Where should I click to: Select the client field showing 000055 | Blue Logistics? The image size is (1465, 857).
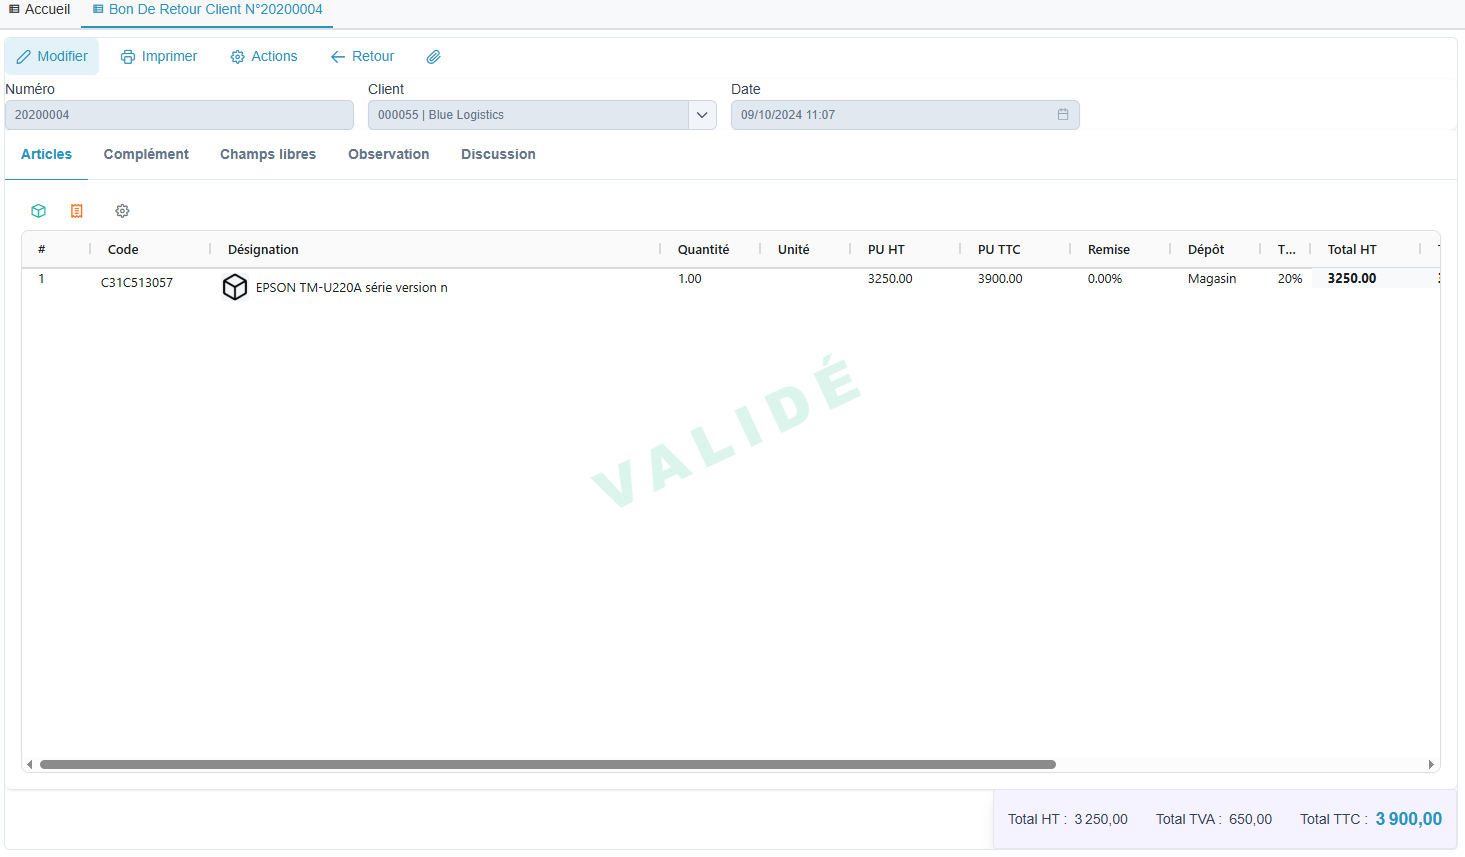coord(530,115)
